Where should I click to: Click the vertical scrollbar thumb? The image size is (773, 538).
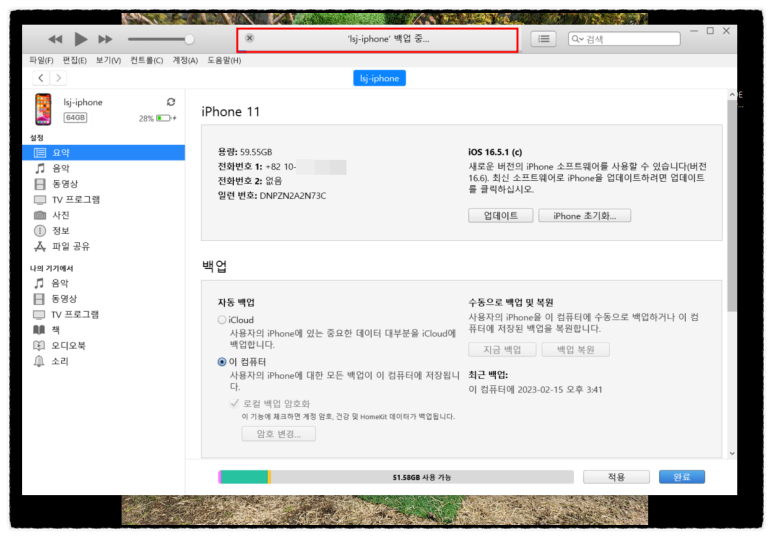(x=732, y=205)
